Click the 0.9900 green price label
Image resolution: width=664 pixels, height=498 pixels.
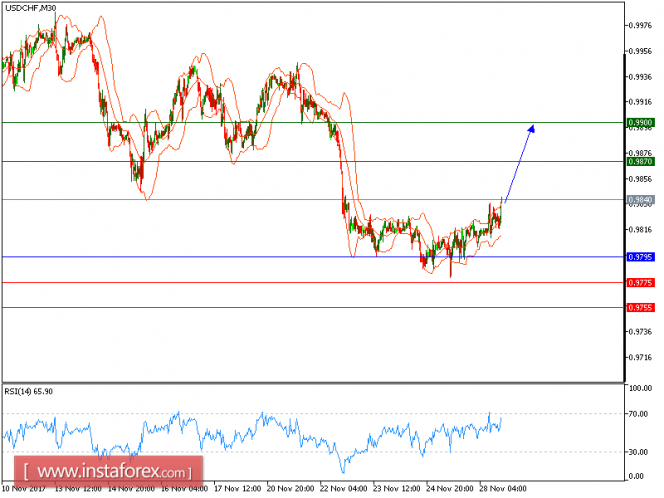click(640, 123)
